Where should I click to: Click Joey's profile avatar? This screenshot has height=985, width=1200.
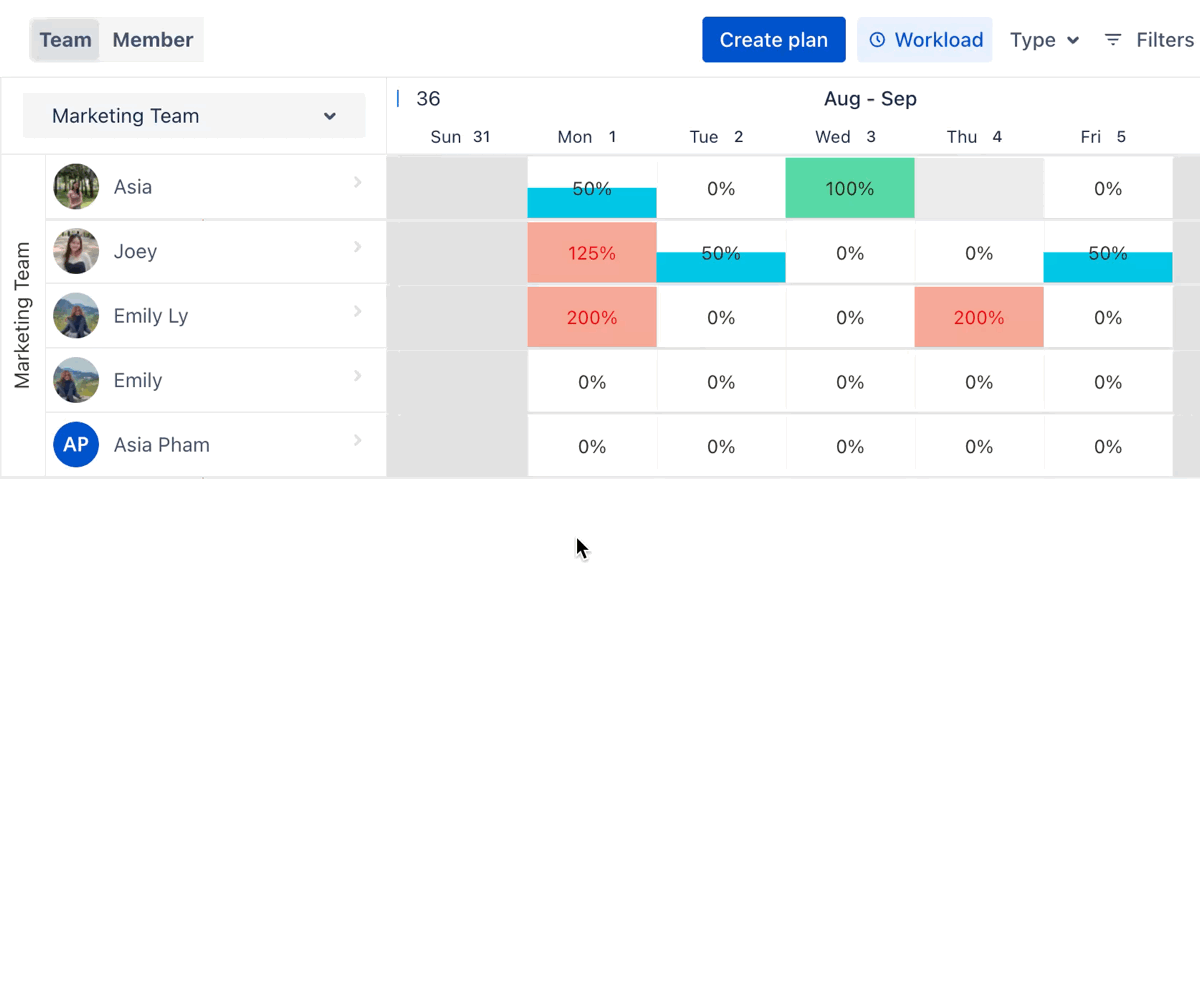(76, 251)
